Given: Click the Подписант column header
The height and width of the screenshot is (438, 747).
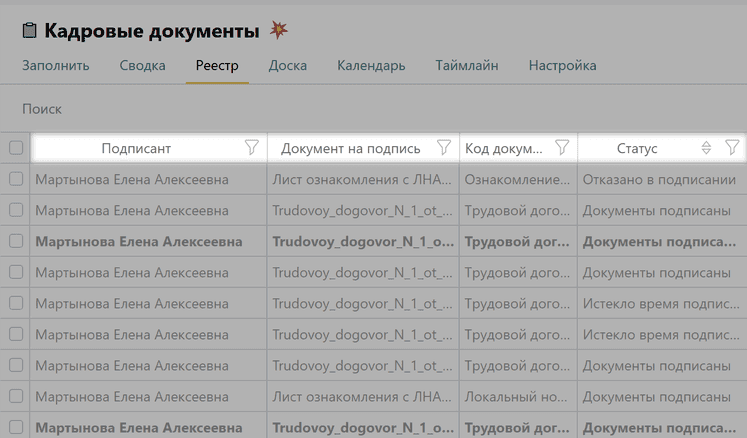Looking at the screenshot, I should (136, 148).
